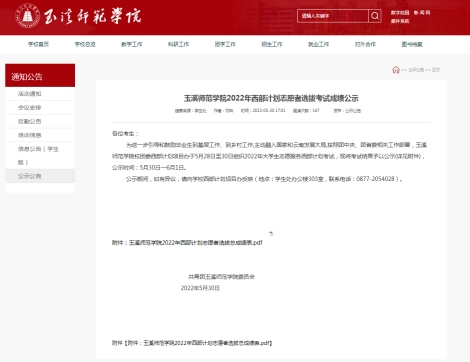Click the signature 共青团玉溪师范学院委员会
This screenshot has height=362, width=470.
click(222, 277)
